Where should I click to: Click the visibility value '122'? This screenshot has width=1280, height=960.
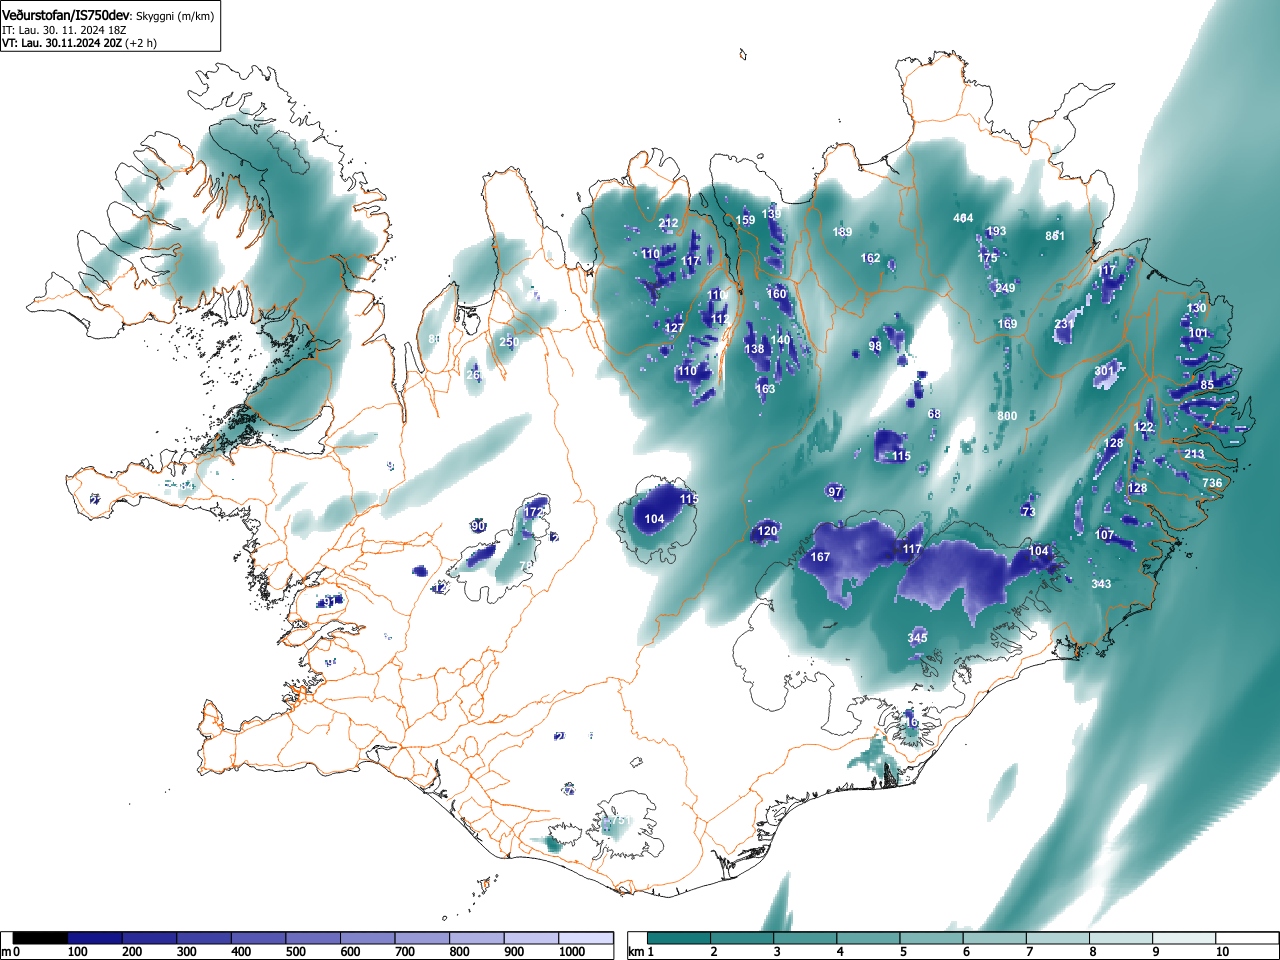pyautogui.click(x=1144, y=427)
